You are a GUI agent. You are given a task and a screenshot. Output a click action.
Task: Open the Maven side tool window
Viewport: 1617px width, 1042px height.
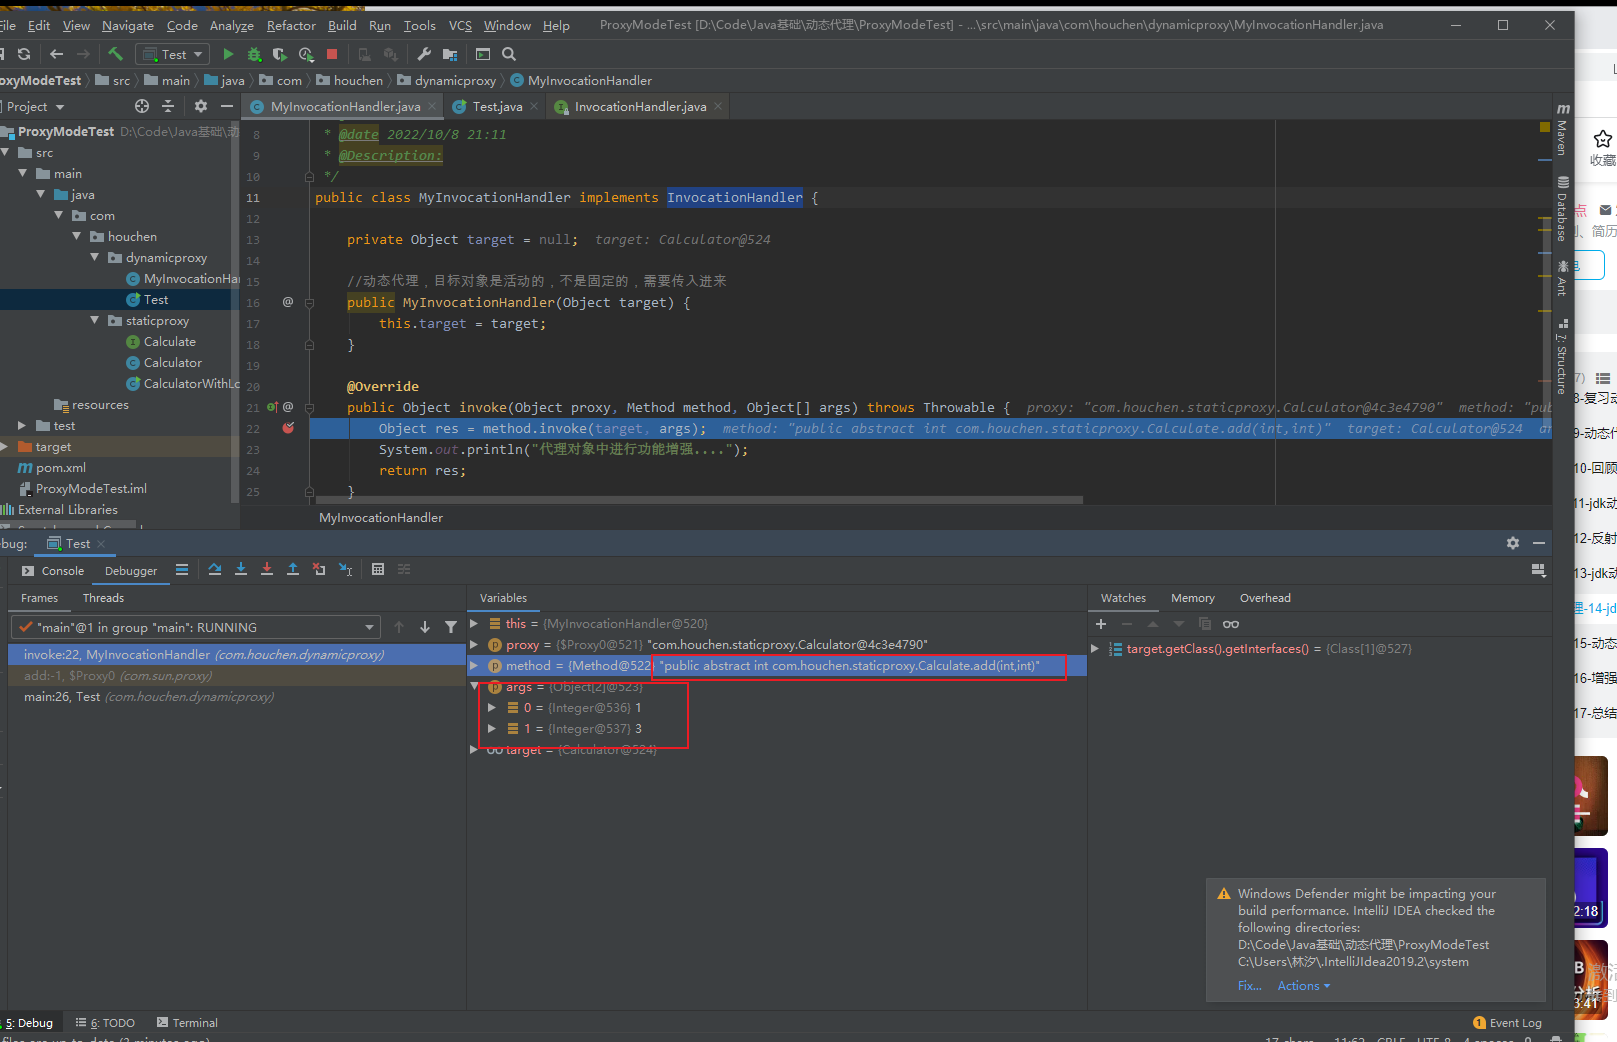pyautogui.click(x=1562, y=129)
